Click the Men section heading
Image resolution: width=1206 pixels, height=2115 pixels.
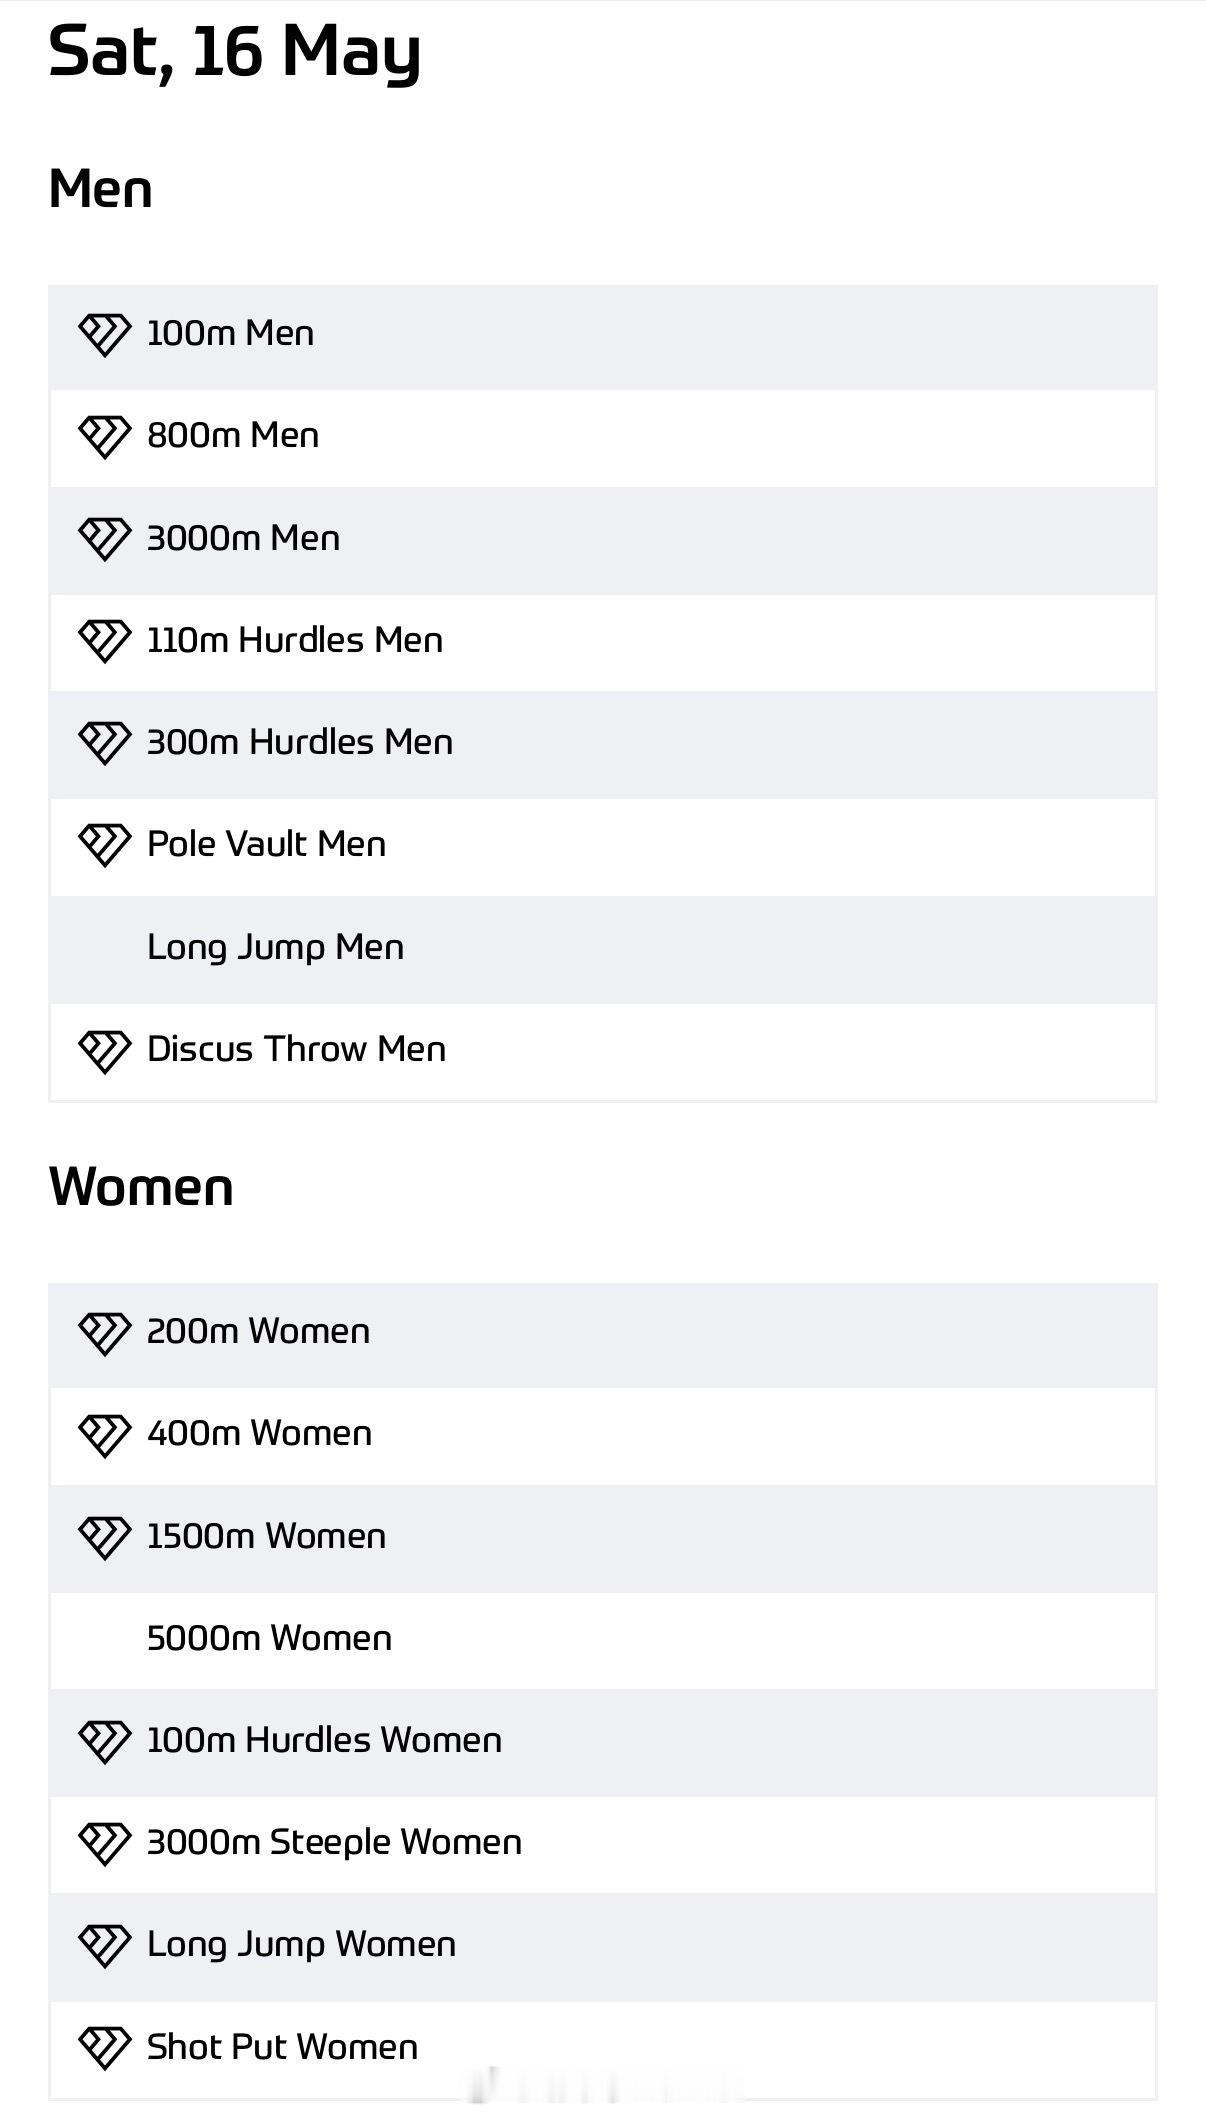coord(100,189)
